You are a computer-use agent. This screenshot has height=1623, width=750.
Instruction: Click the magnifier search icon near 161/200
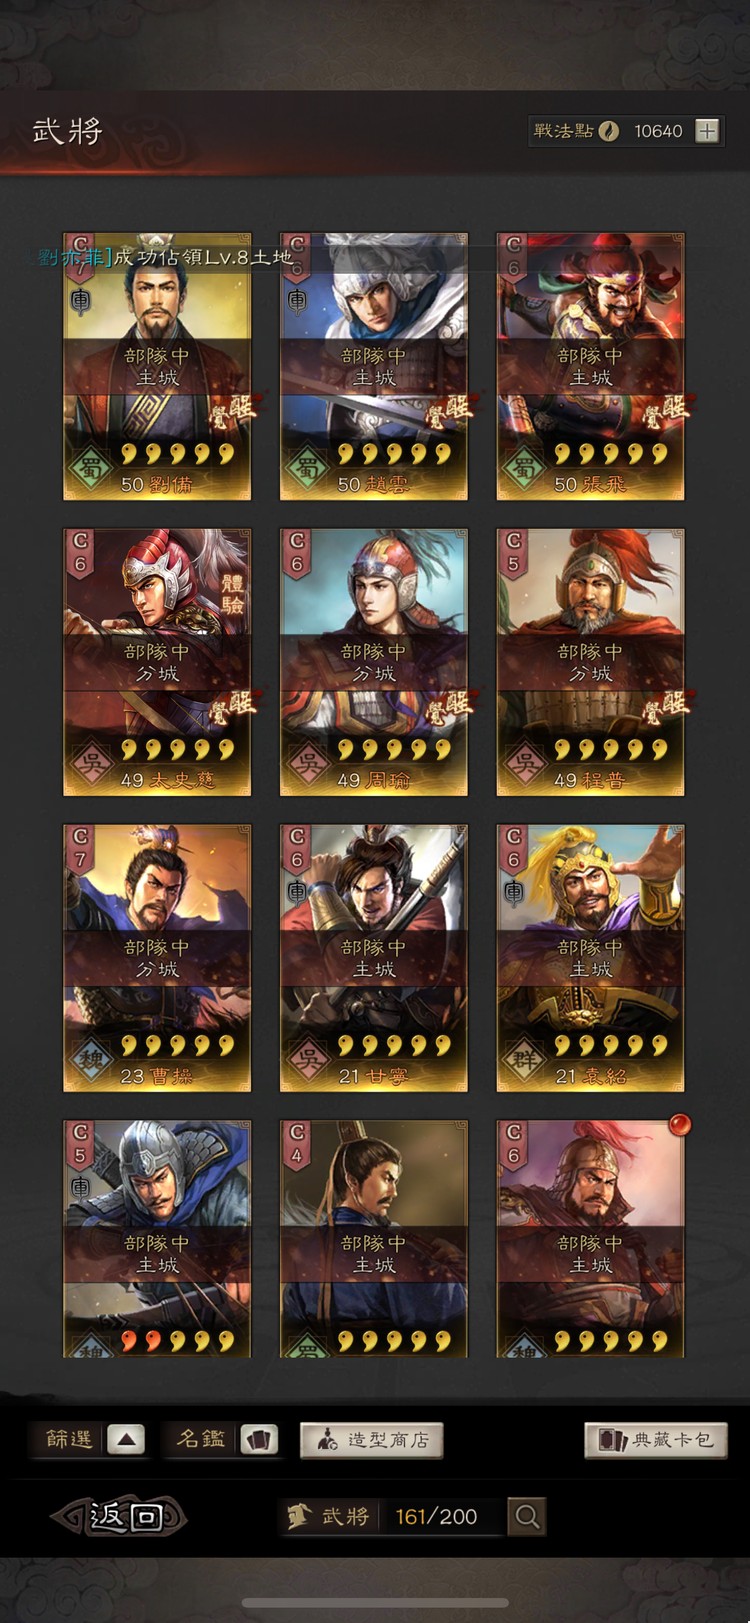click(527, 1516)
